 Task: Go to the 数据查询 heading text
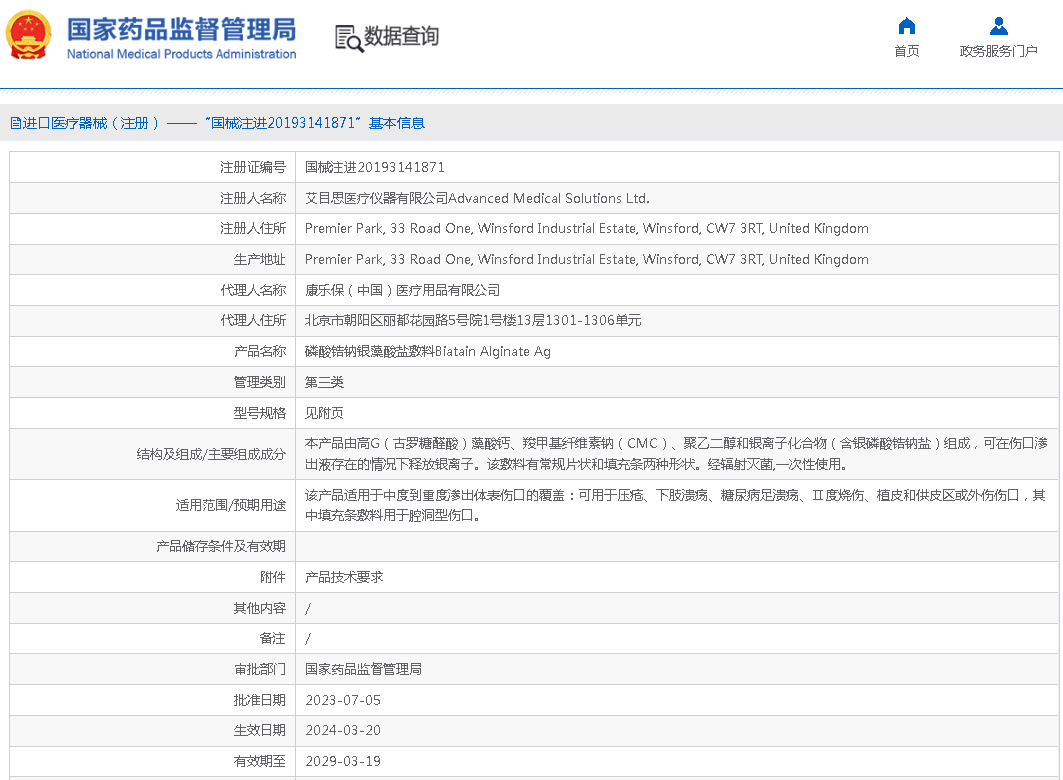click(x=401, y=36)
